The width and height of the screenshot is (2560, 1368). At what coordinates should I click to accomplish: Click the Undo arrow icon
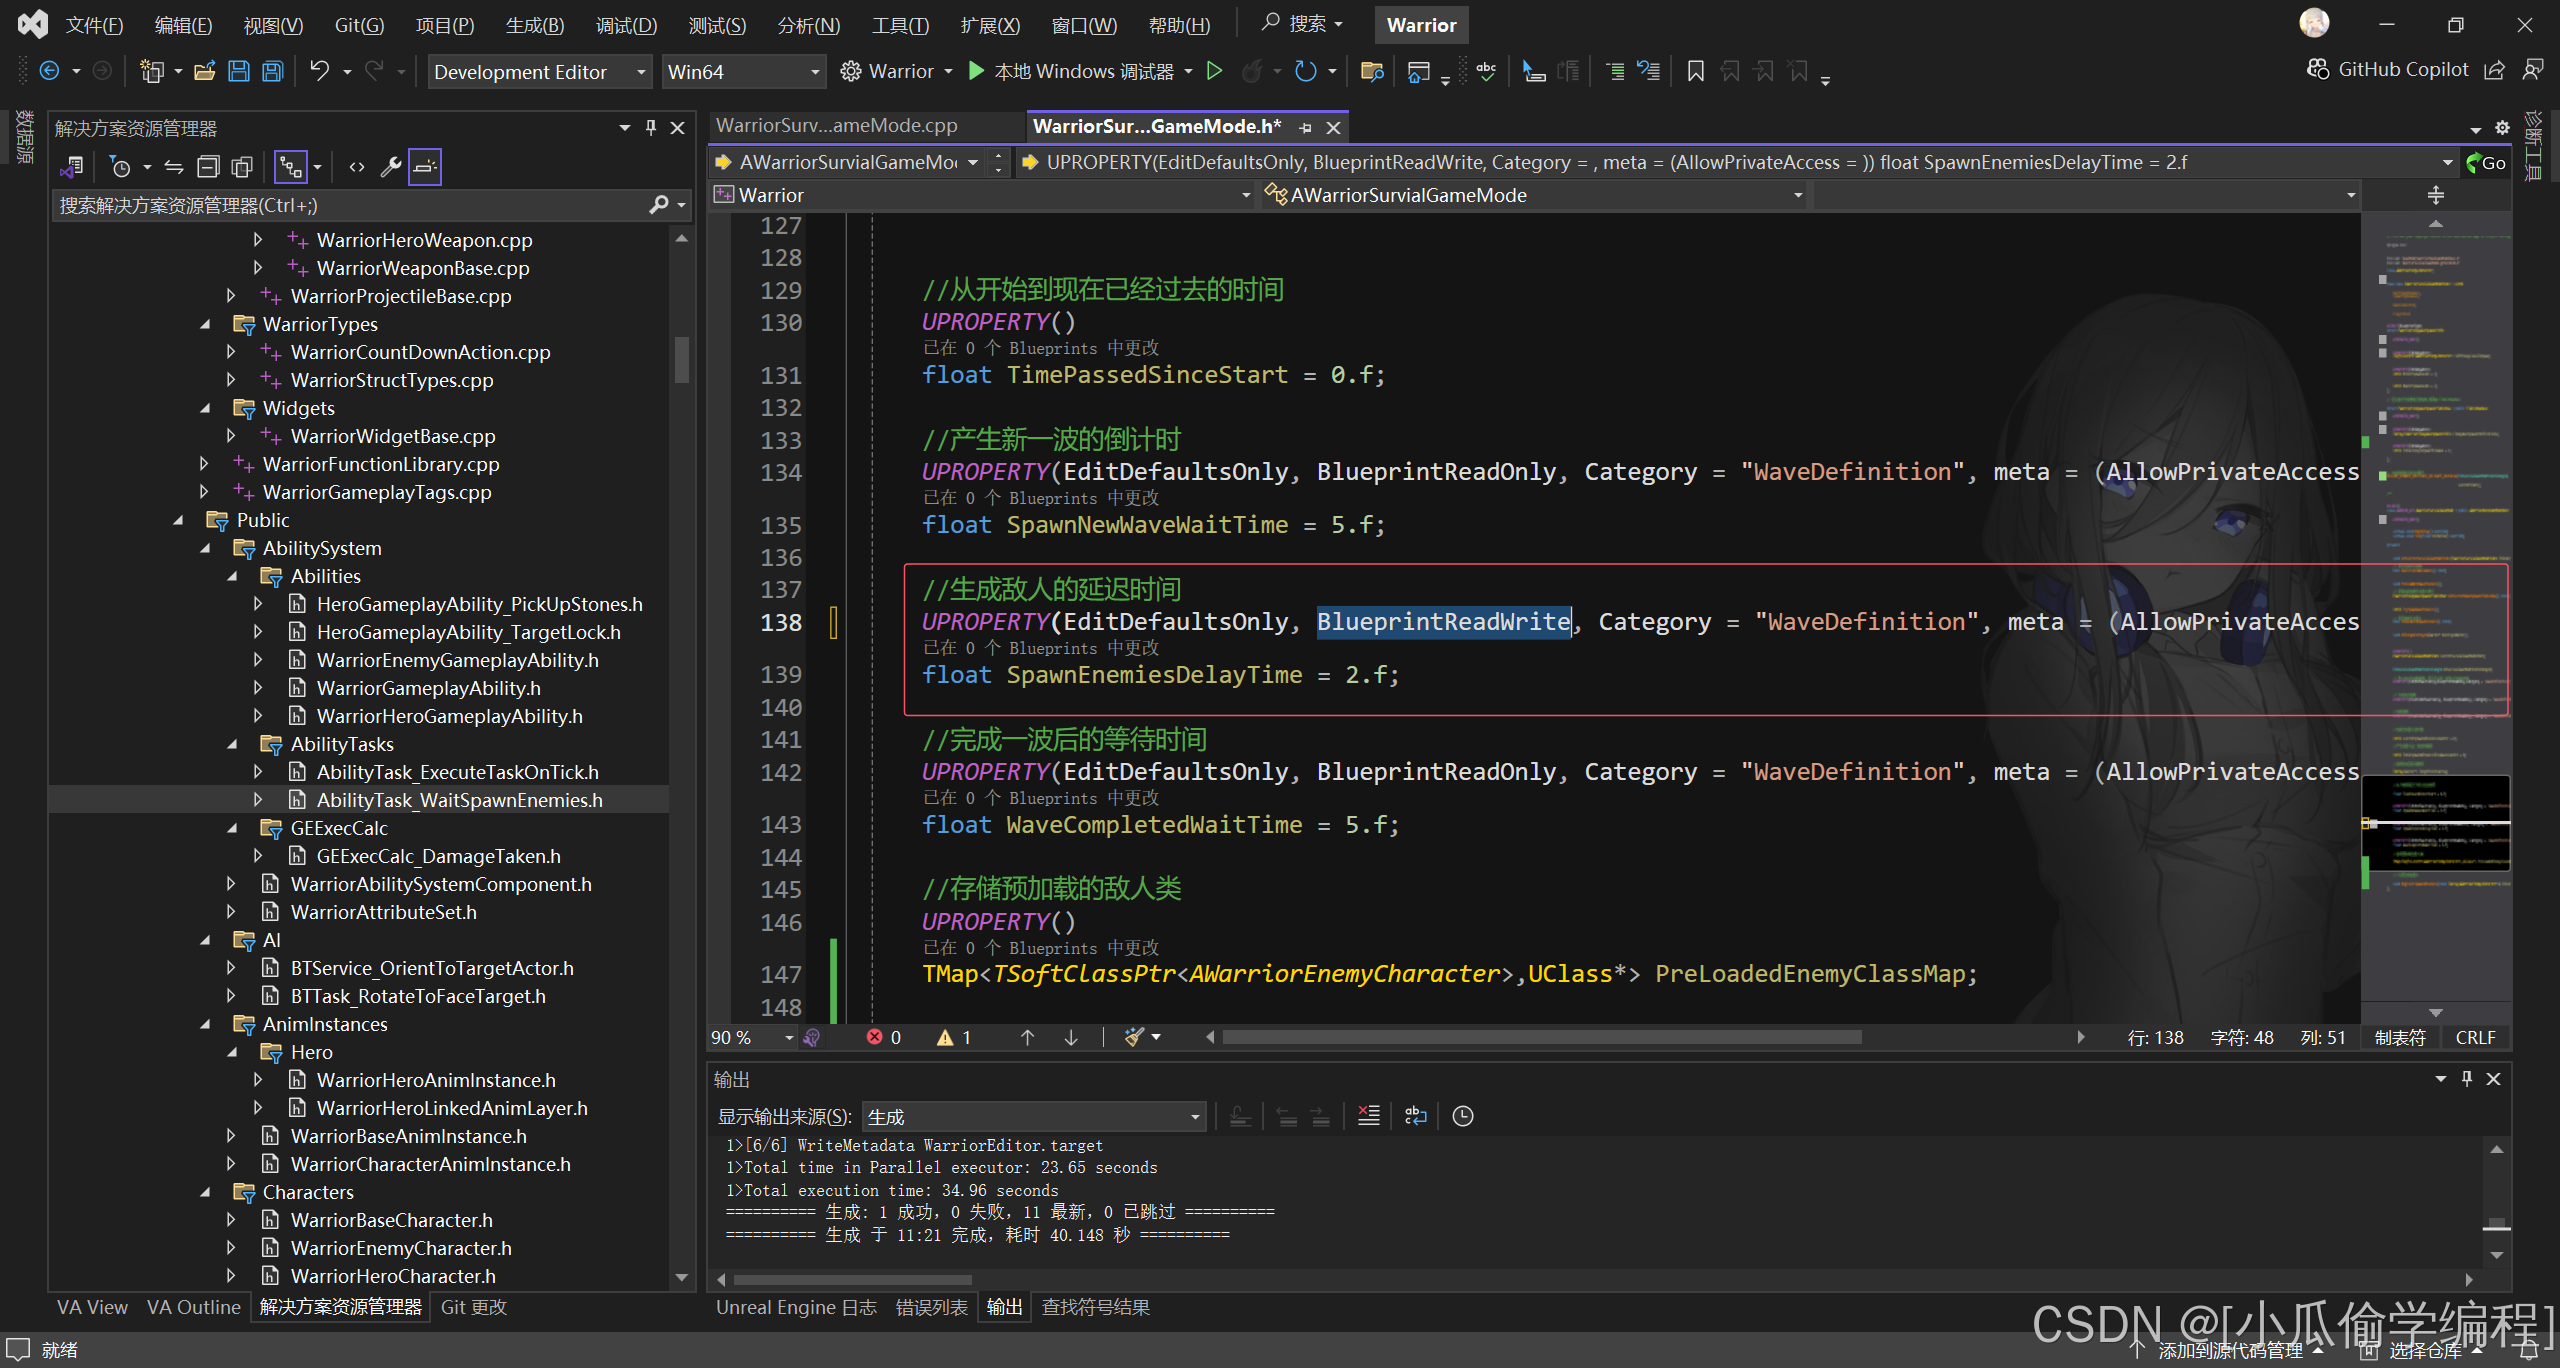(319, 71)
